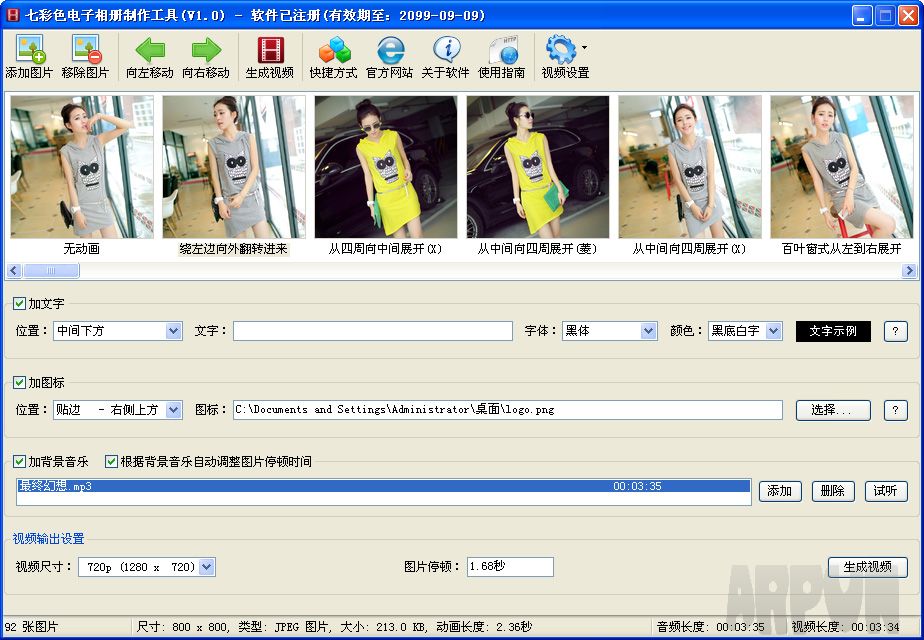Click the black 文字示例 preview swatch

point(833,331)
